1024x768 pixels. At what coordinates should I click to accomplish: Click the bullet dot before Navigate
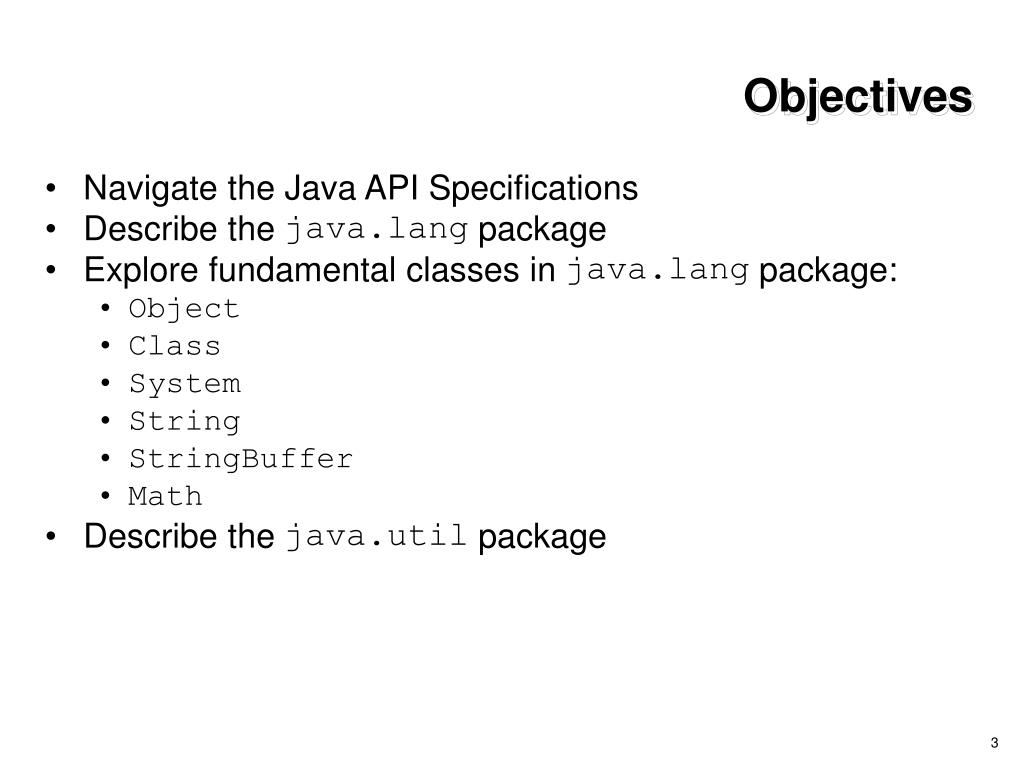pos(51,189)
